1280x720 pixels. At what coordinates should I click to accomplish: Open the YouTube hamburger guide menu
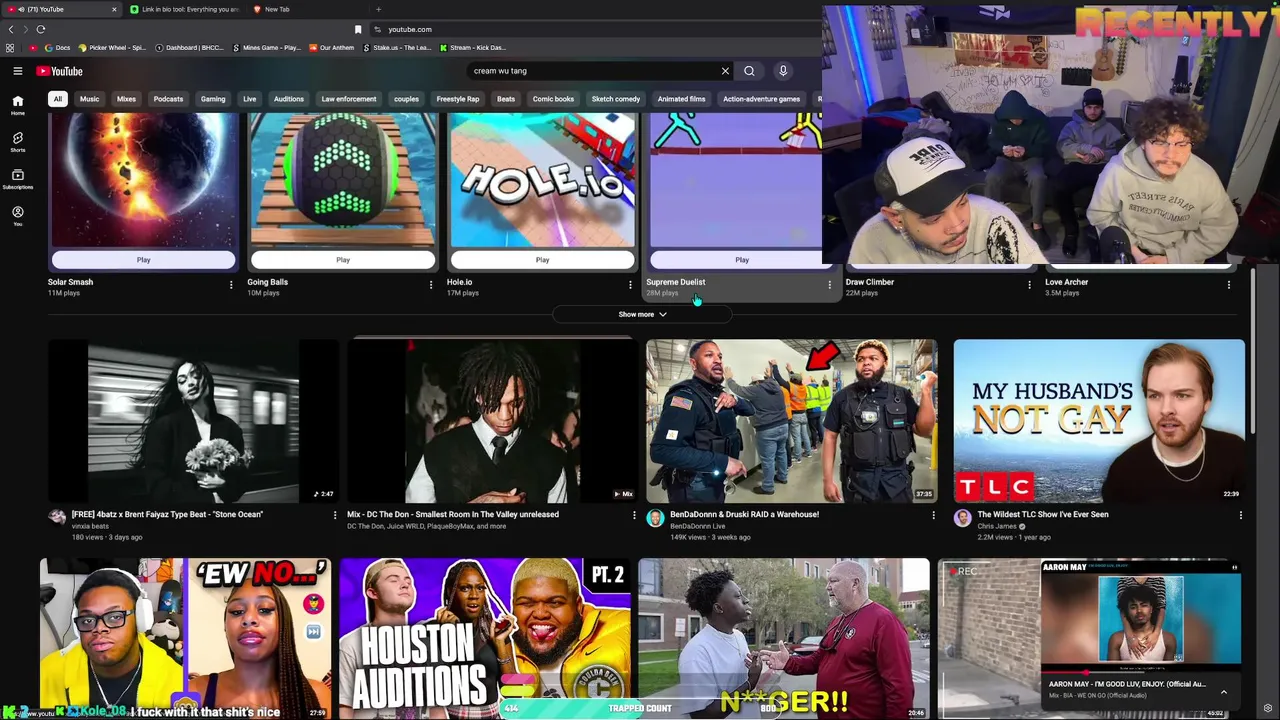click(17, 71)
